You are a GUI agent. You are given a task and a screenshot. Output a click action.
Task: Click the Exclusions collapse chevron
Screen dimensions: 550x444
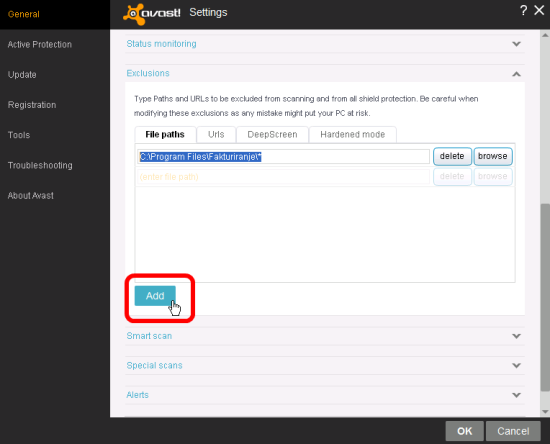[x=516, y=74]
